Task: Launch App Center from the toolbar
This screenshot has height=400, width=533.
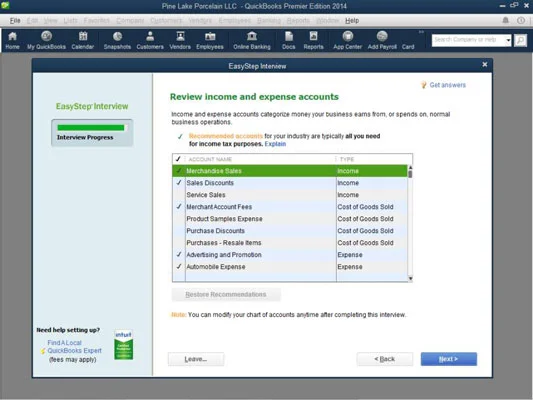Action: [x=347, y=40]
